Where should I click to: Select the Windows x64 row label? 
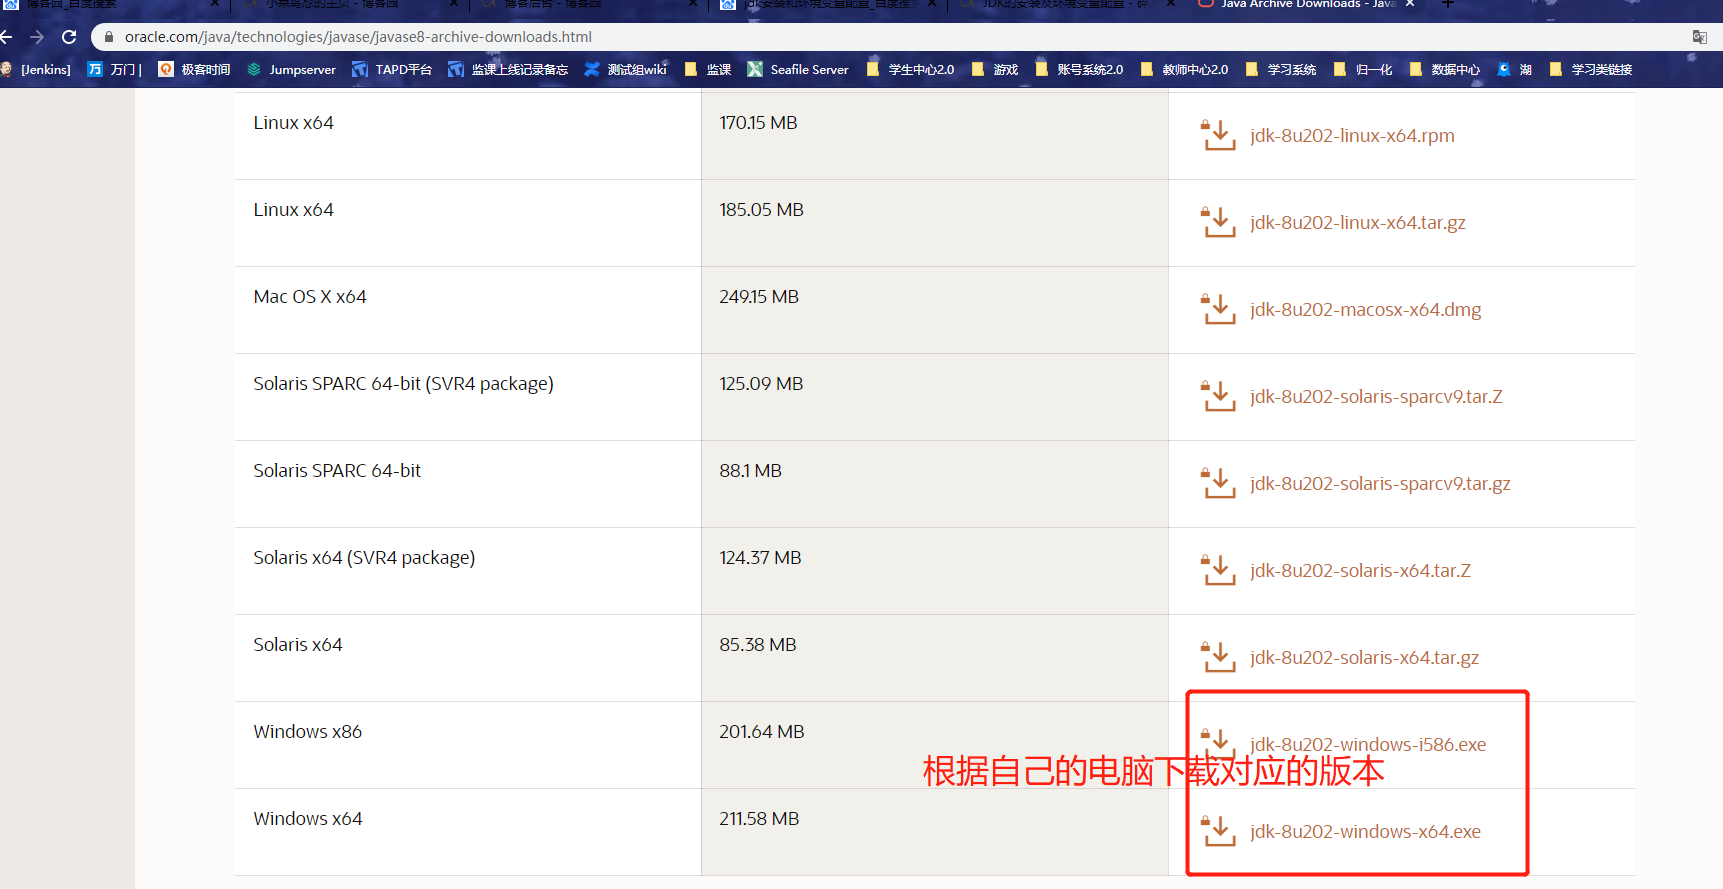308,819
